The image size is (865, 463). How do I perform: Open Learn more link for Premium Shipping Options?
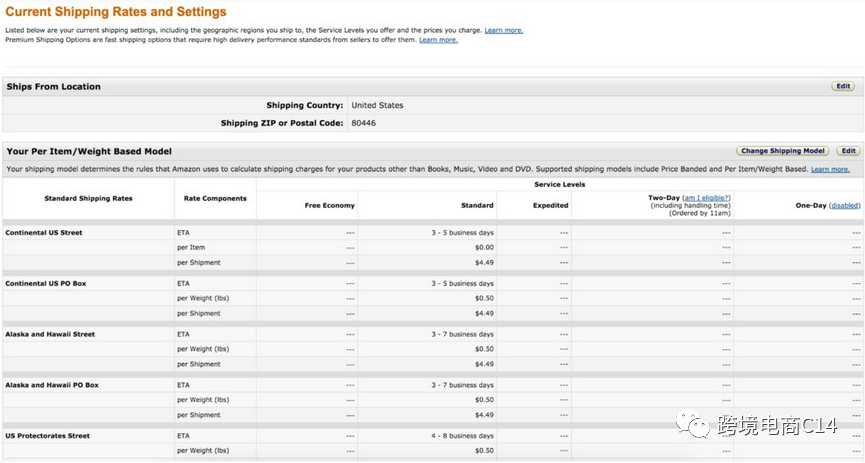[x=438, y=40]
